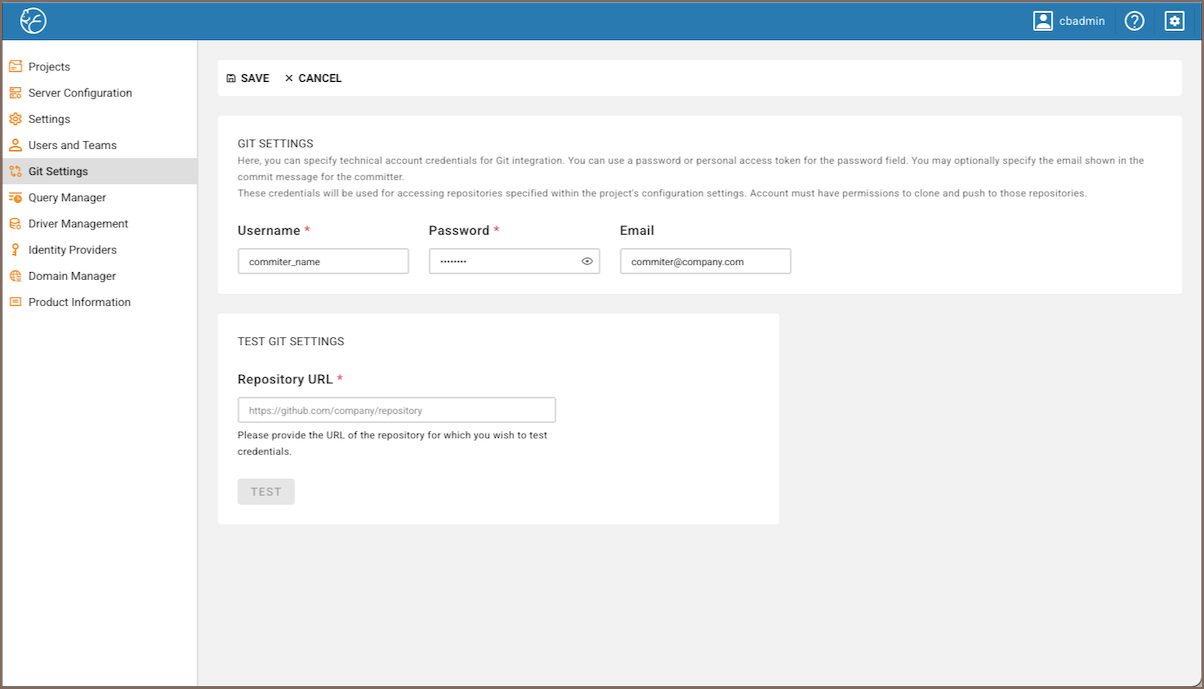The height and width of the screenshot is (689, 1204).
Task: Click the CloudBeaver logo icon
Action: 33,20
